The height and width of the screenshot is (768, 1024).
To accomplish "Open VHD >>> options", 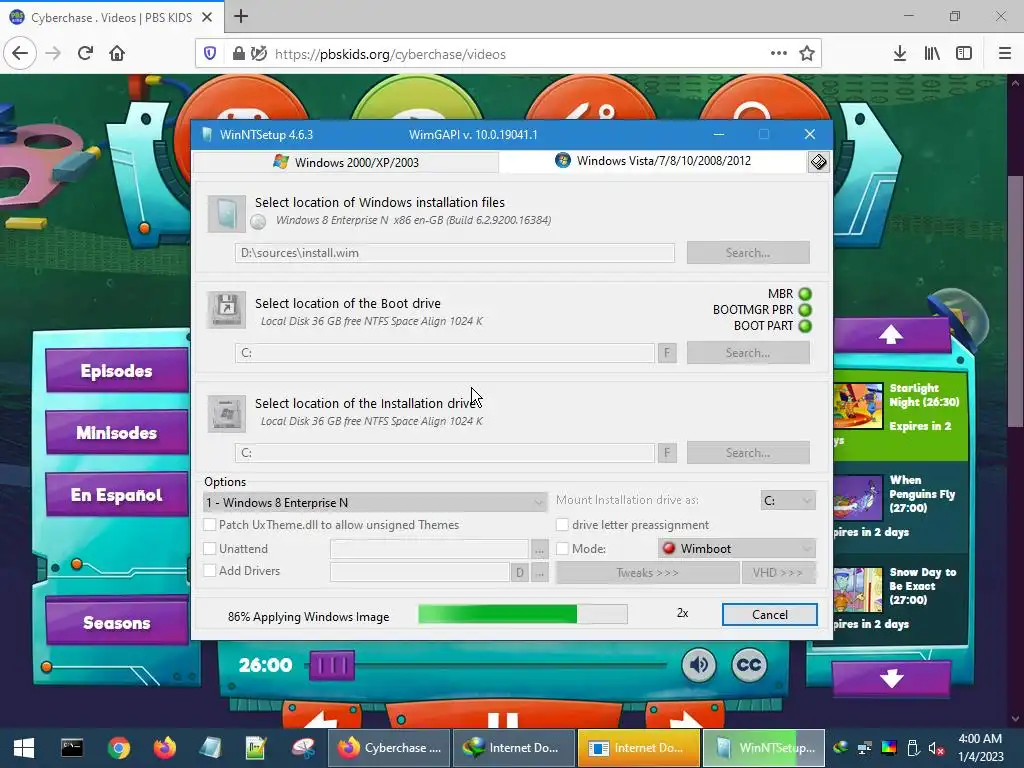I will pyautogui.click(x=778, y=573).
